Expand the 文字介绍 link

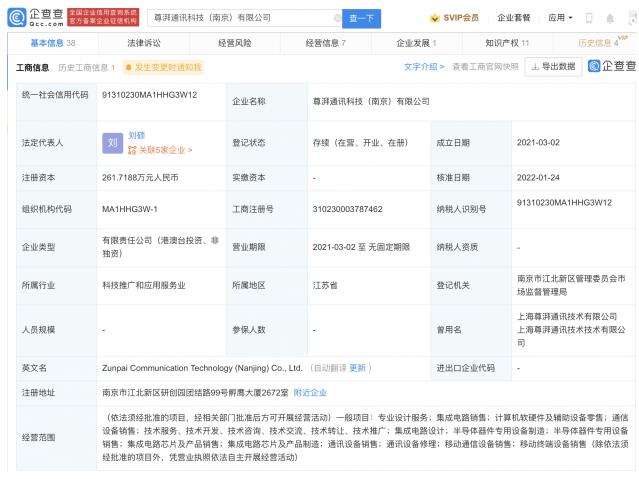pyautogui.click(x=424, y=66)
